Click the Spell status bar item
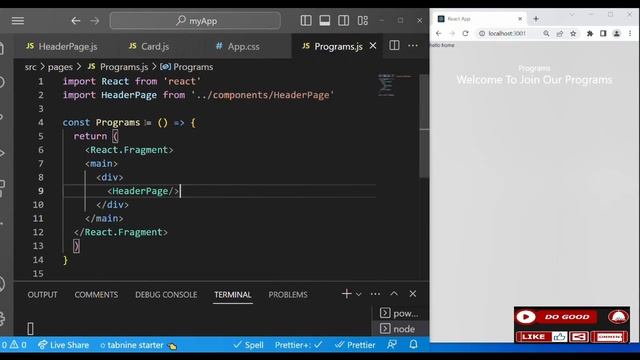The image size is (640, 360). click(x=248, y=345)
